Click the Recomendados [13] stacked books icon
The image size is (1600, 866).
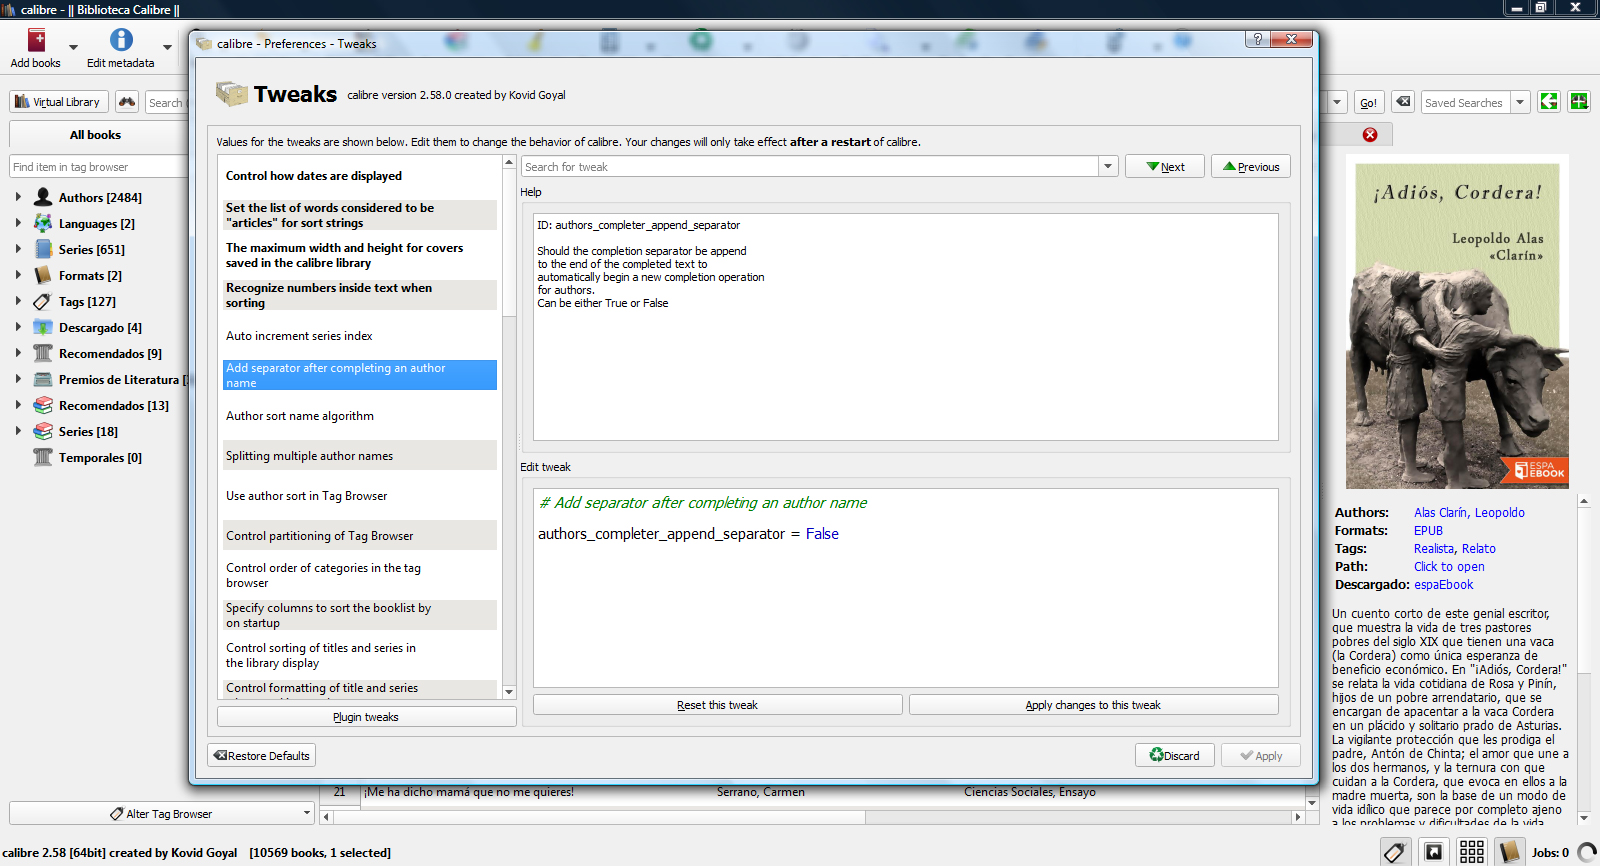[x=43, y=405]
